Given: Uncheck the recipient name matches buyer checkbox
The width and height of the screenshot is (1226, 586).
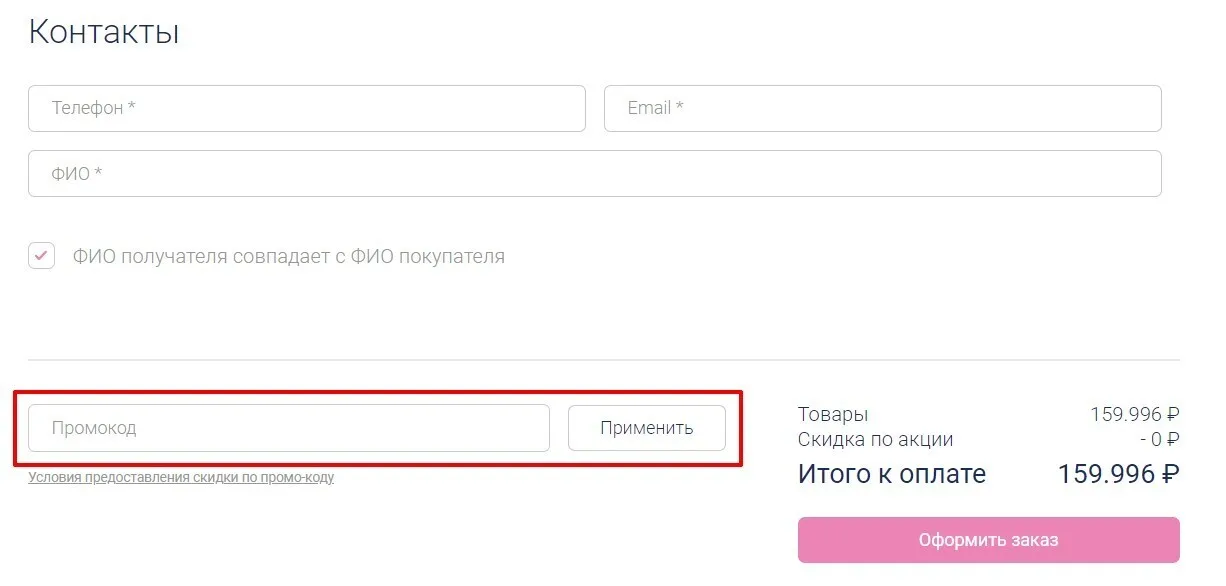Looking at the screenshot, I should pos(41,256).
